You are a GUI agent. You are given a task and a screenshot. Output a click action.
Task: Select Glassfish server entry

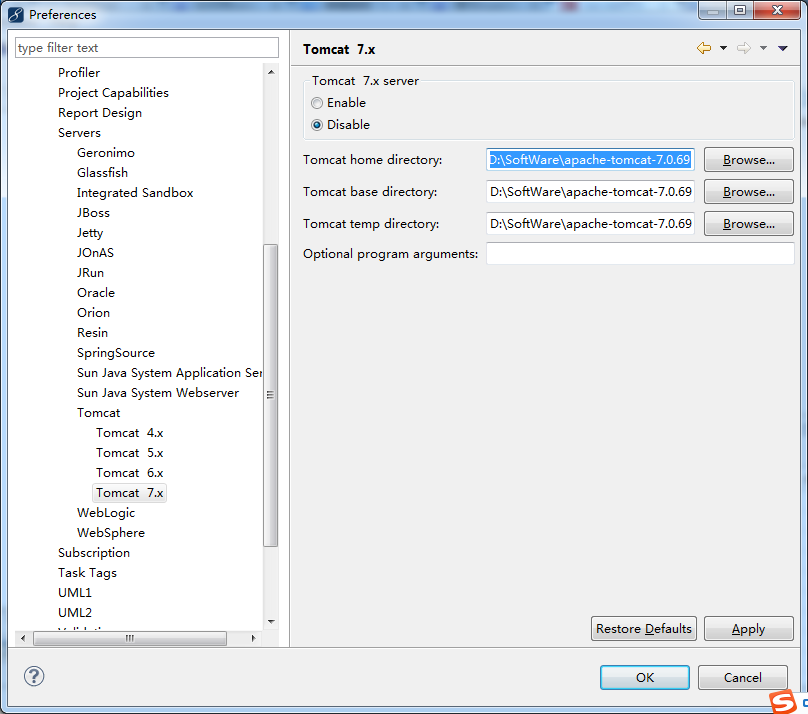coord(103,173)
